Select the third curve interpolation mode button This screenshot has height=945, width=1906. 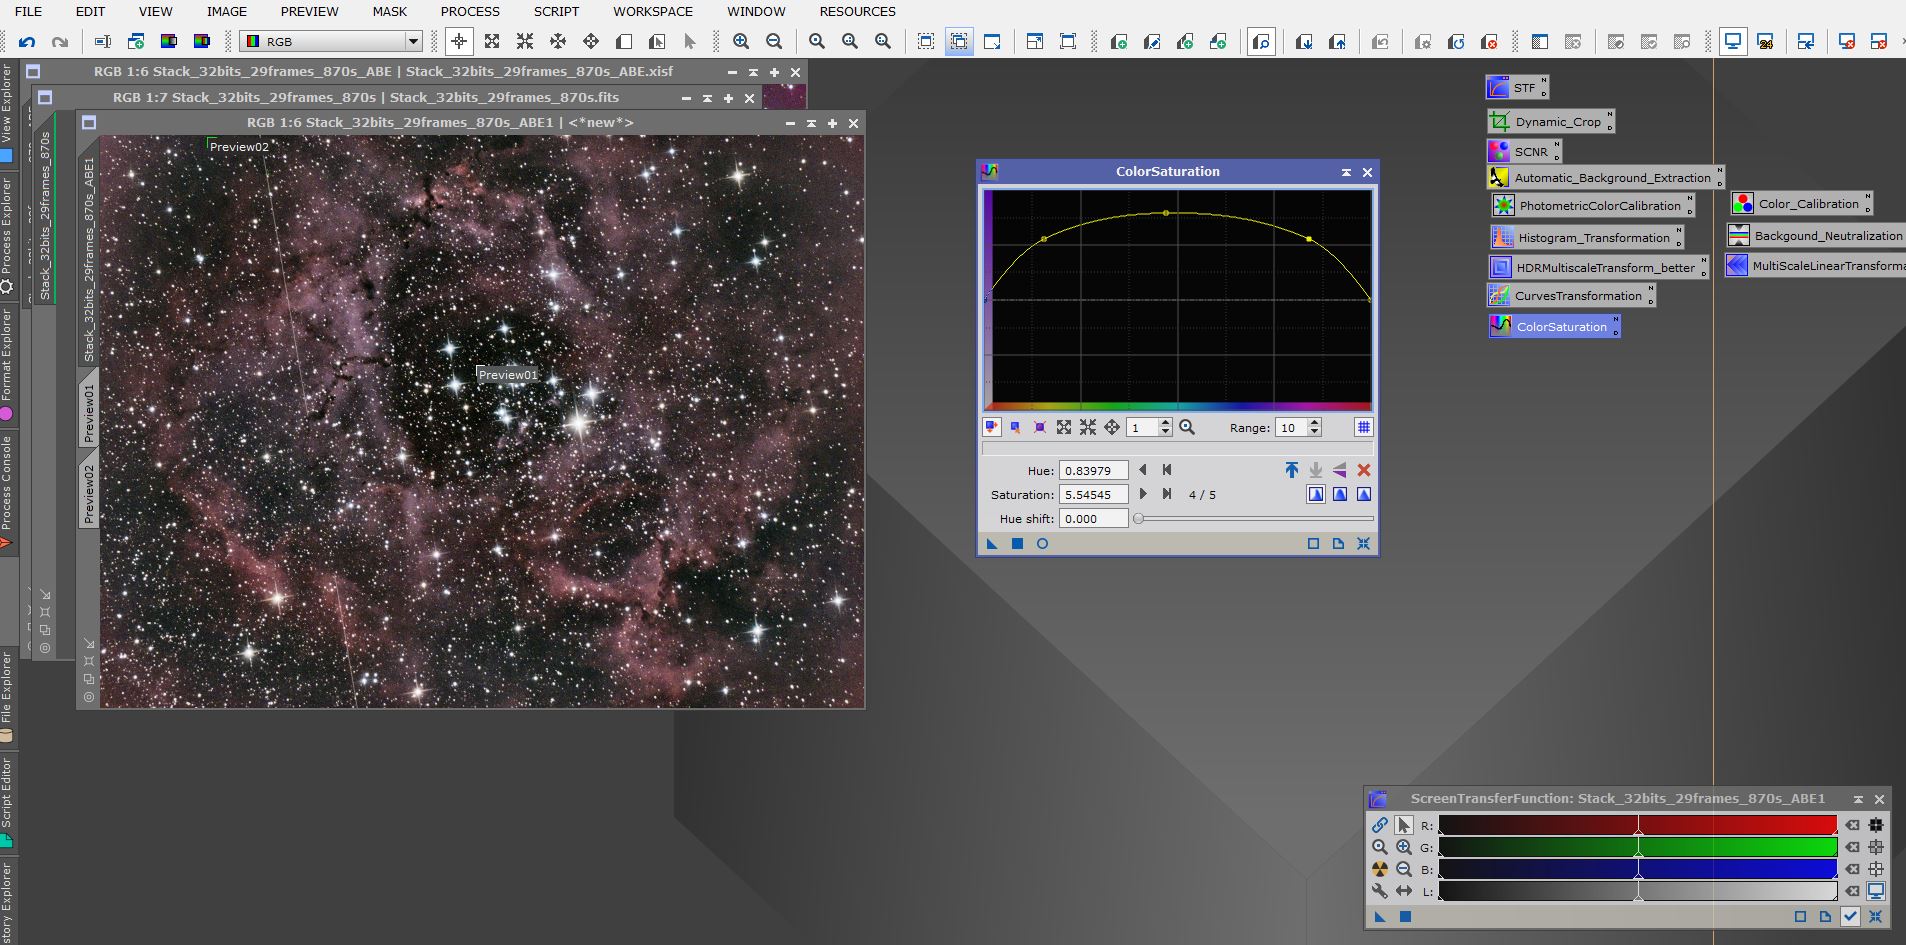(1363, 494)
